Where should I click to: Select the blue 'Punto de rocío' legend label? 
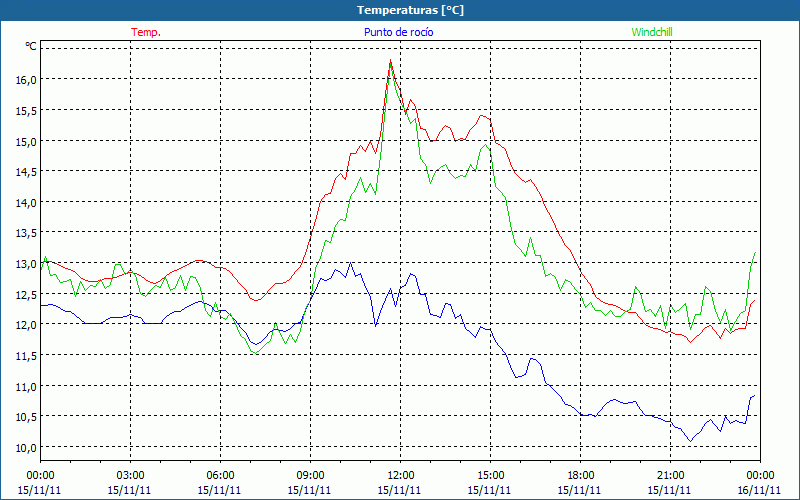(398, 32)
